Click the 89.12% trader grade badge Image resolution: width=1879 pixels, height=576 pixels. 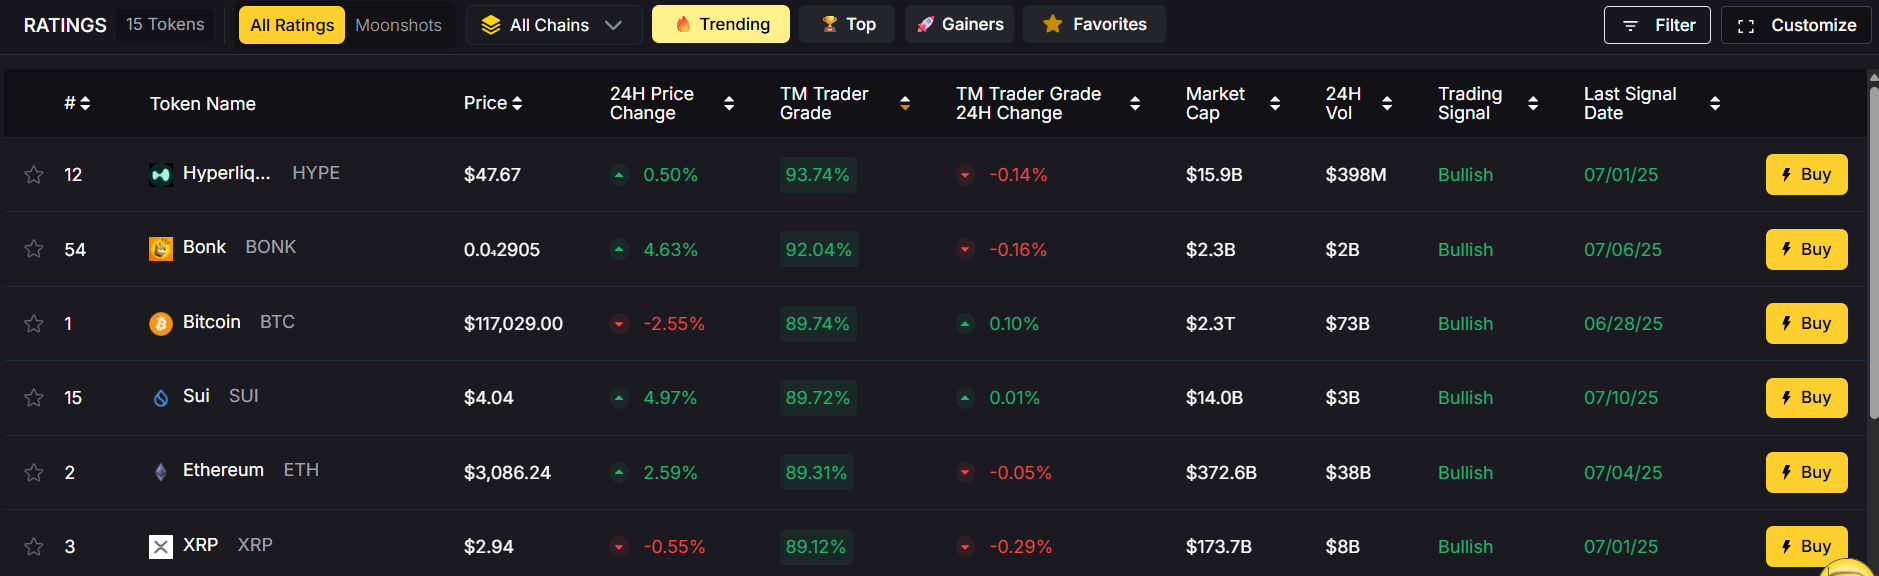pyautogui.click(x=816, y=547)
